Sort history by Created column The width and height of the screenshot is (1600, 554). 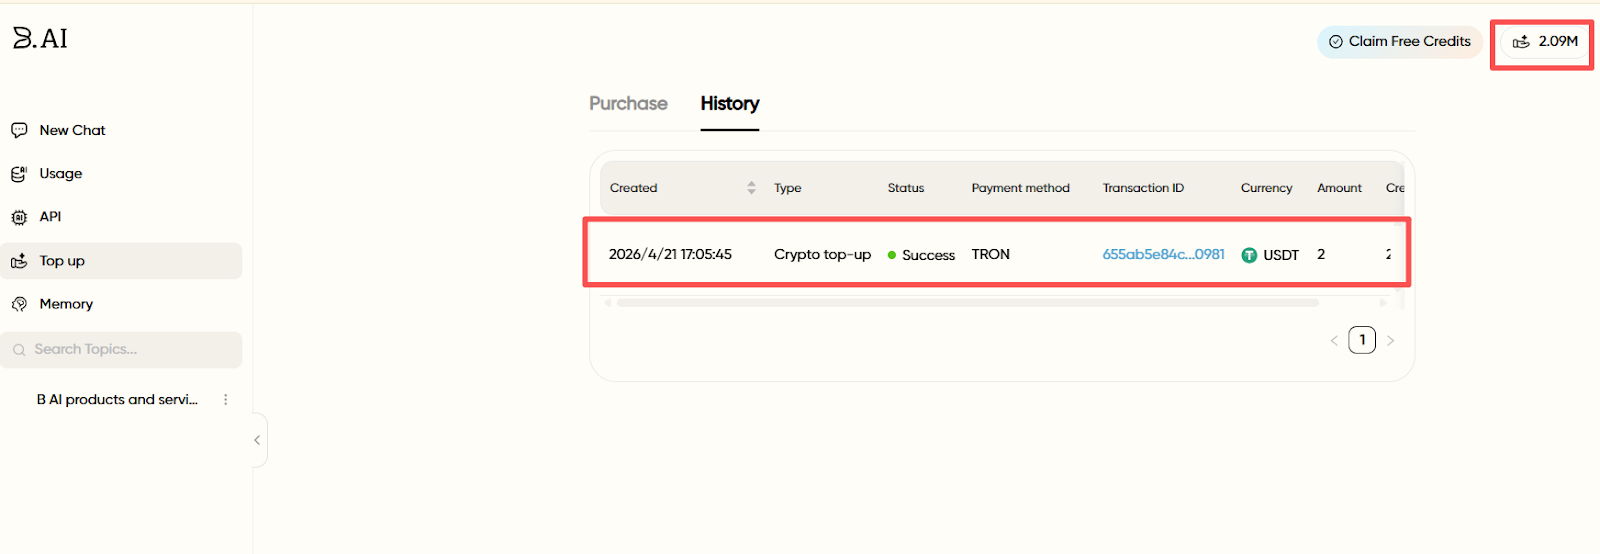click(751, 188)
